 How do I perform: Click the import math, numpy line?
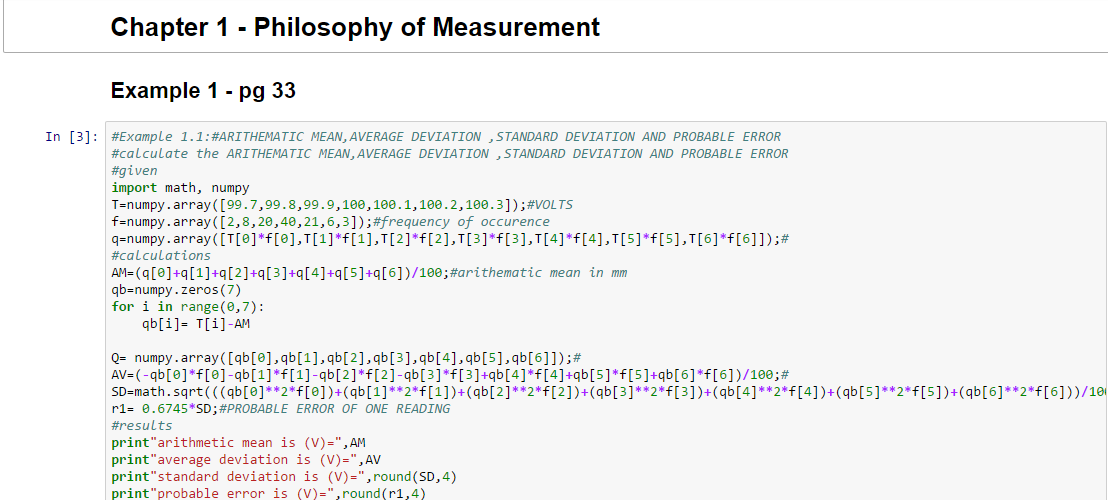[180, 188]
